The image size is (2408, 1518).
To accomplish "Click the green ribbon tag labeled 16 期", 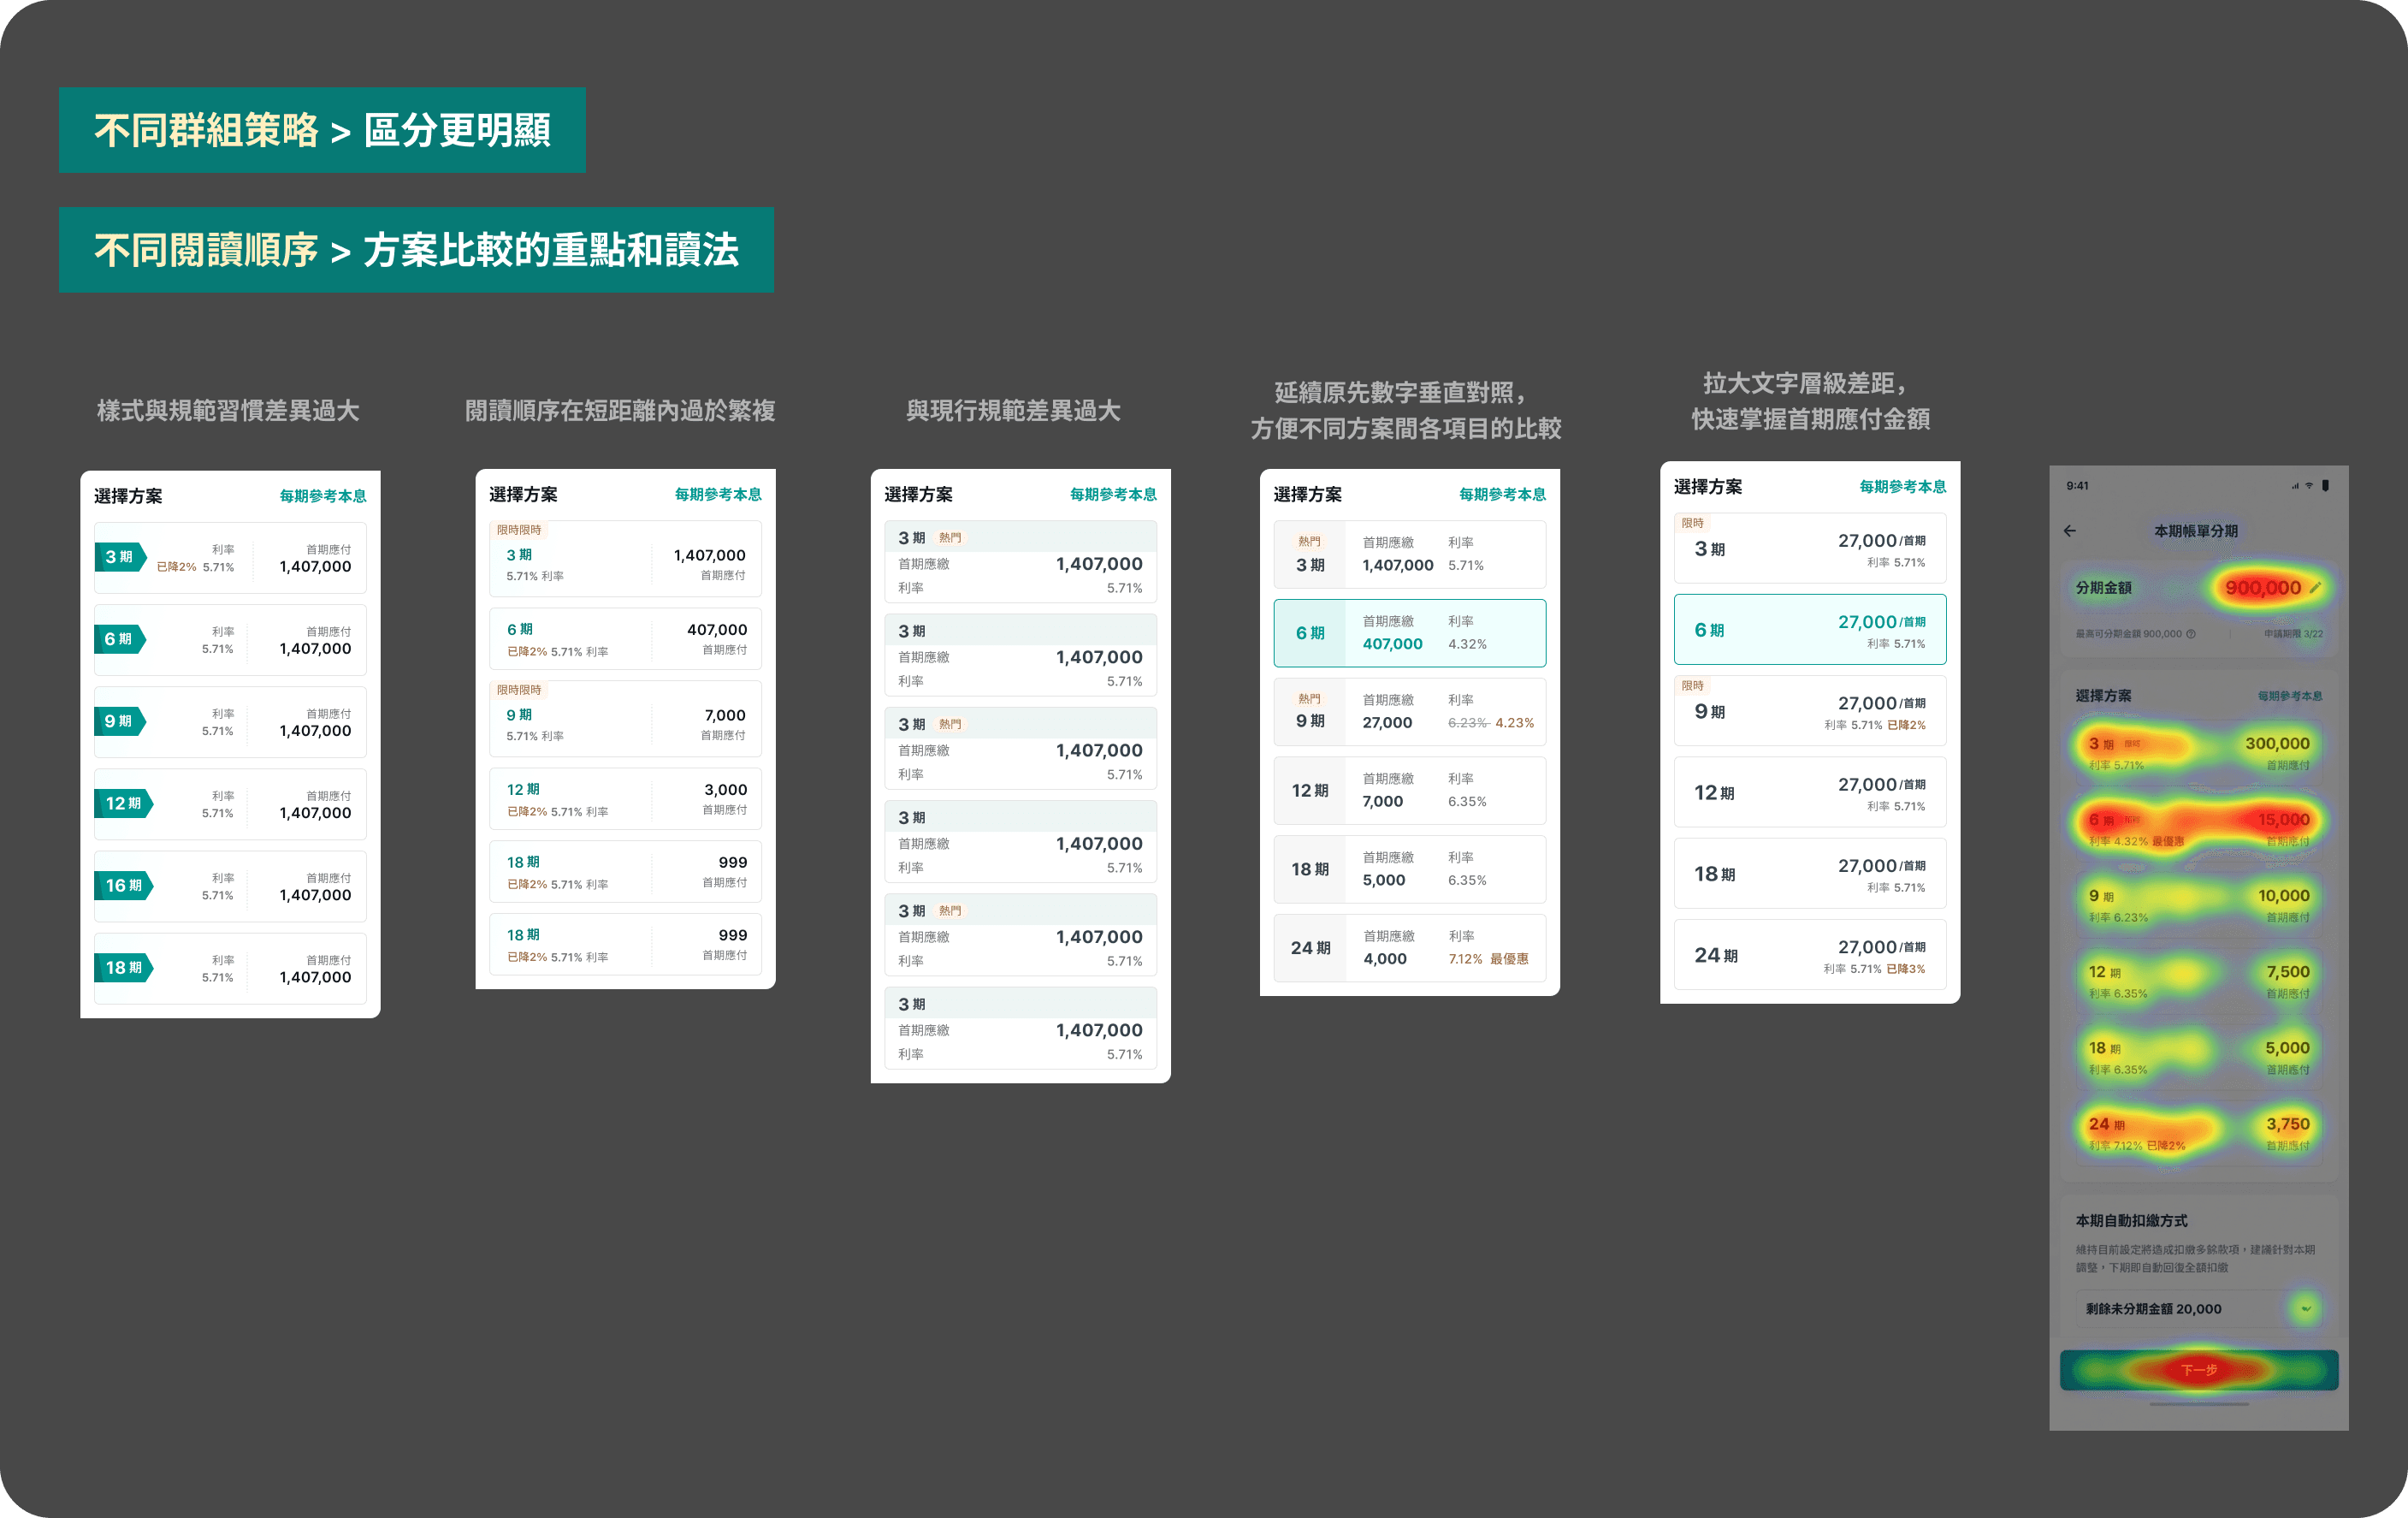I will 124,885.
